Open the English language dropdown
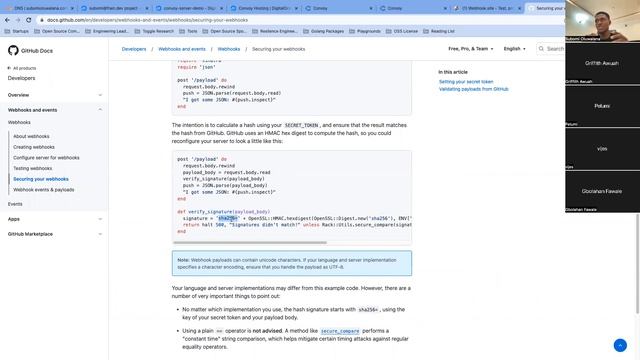The height and width of the screenshot is (360, 640). point(514,49)
